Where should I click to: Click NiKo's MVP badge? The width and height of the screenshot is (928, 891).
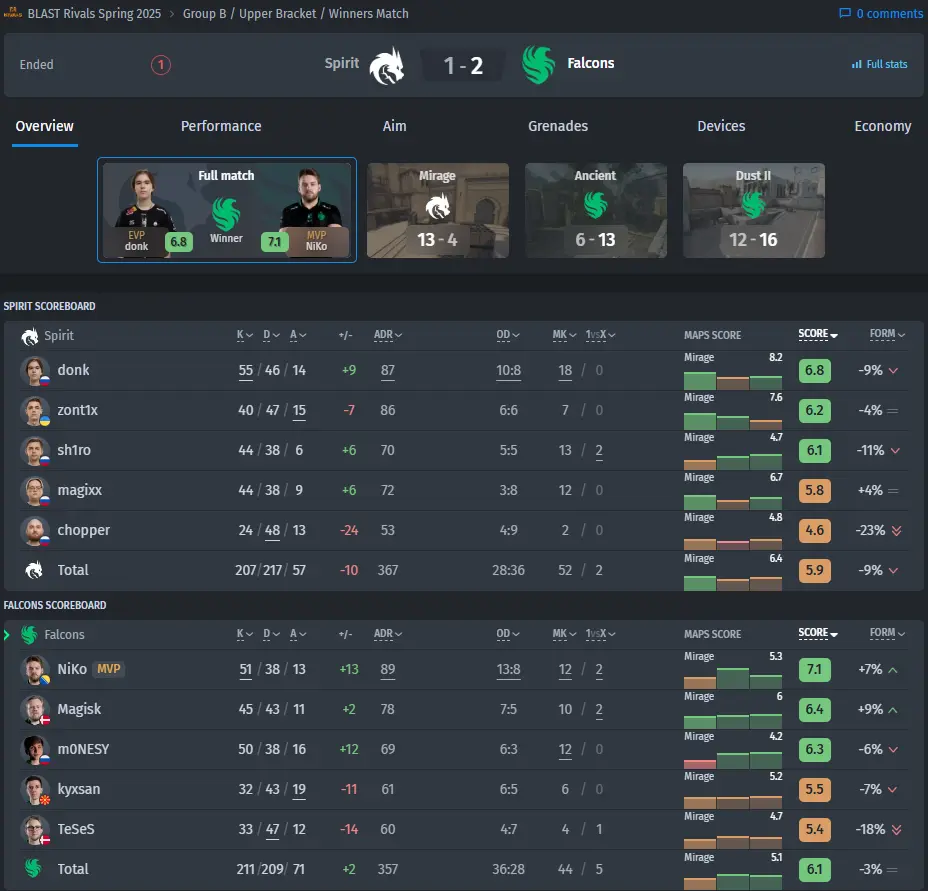(109, 669)
